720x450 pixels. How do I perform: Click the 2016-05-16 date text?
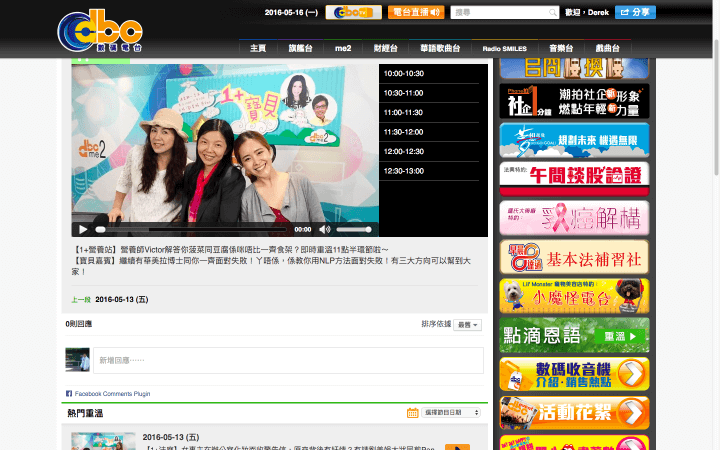291,12
